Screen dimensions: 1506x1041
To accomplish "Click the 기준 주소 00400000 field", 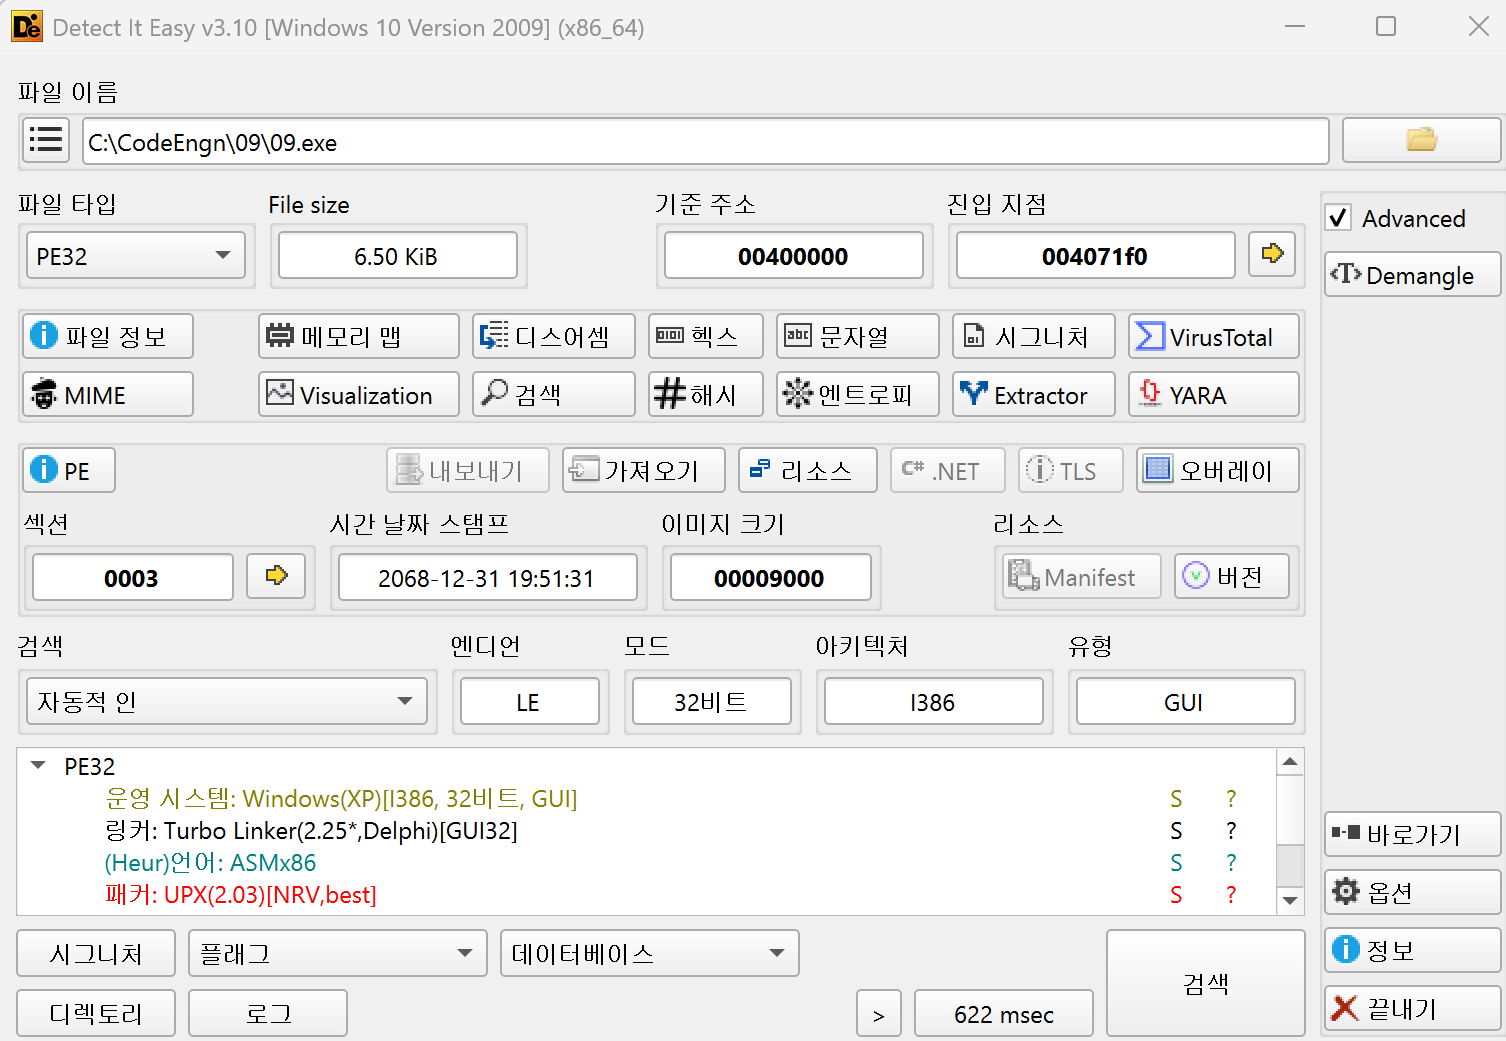I will (794, 255).
